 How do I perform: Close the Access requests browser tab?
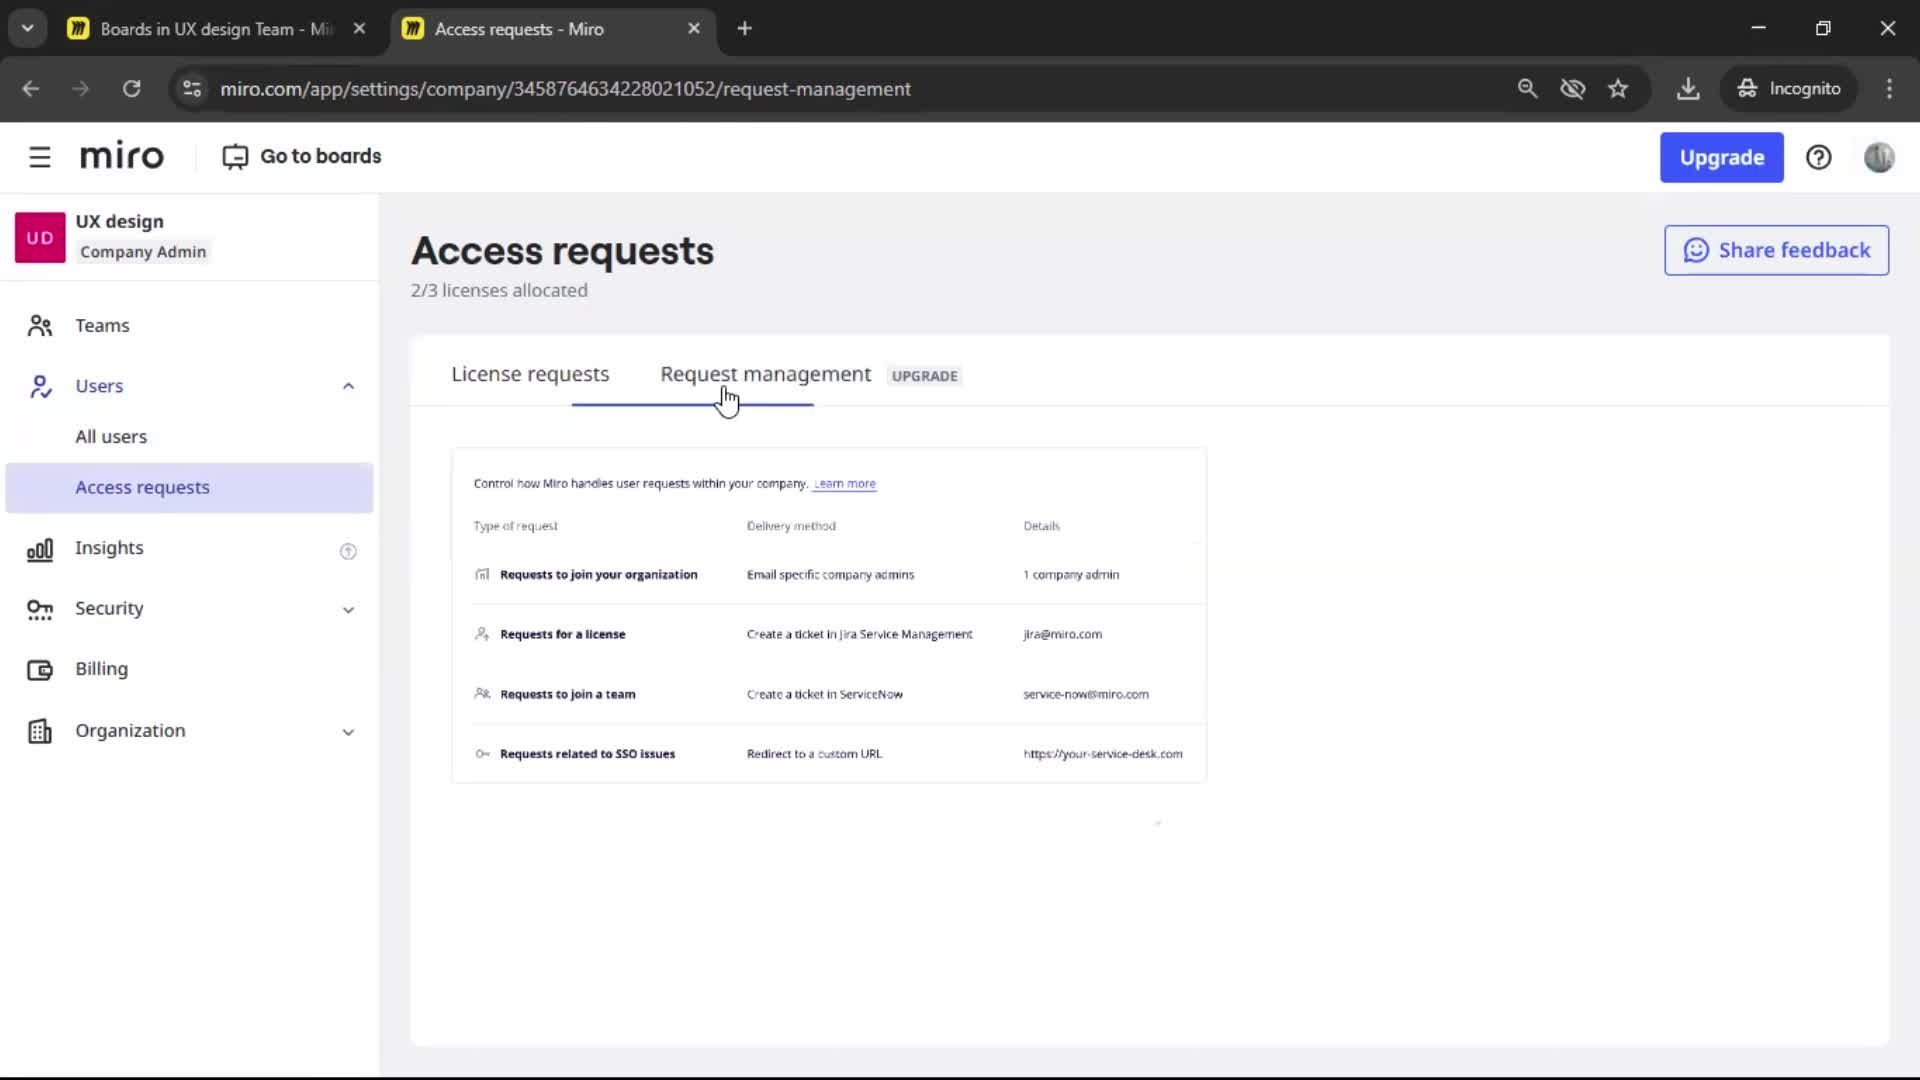pos(694,29)
